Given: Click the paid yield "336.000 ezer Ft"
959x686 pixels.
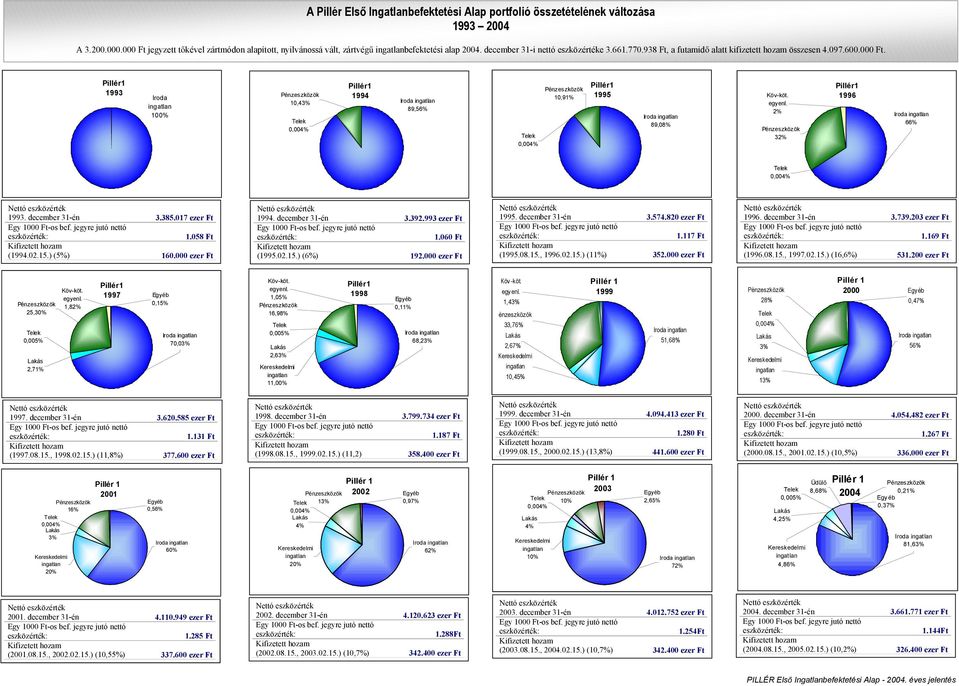Looking at the screenshot, I should tap(923, 453).
